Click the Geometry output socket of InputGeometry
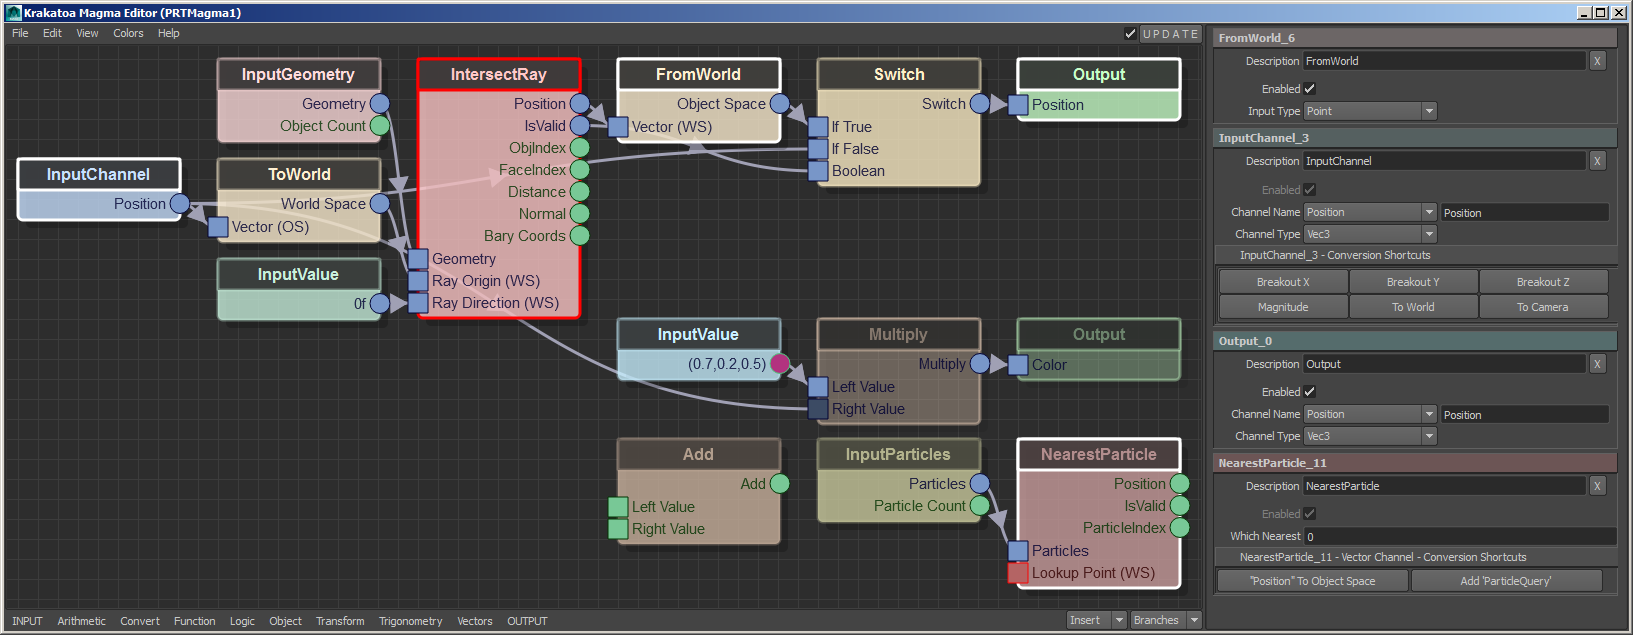The width and height of the screenshot is (1633, 635). pyautogui.click(x=380, y=104)
